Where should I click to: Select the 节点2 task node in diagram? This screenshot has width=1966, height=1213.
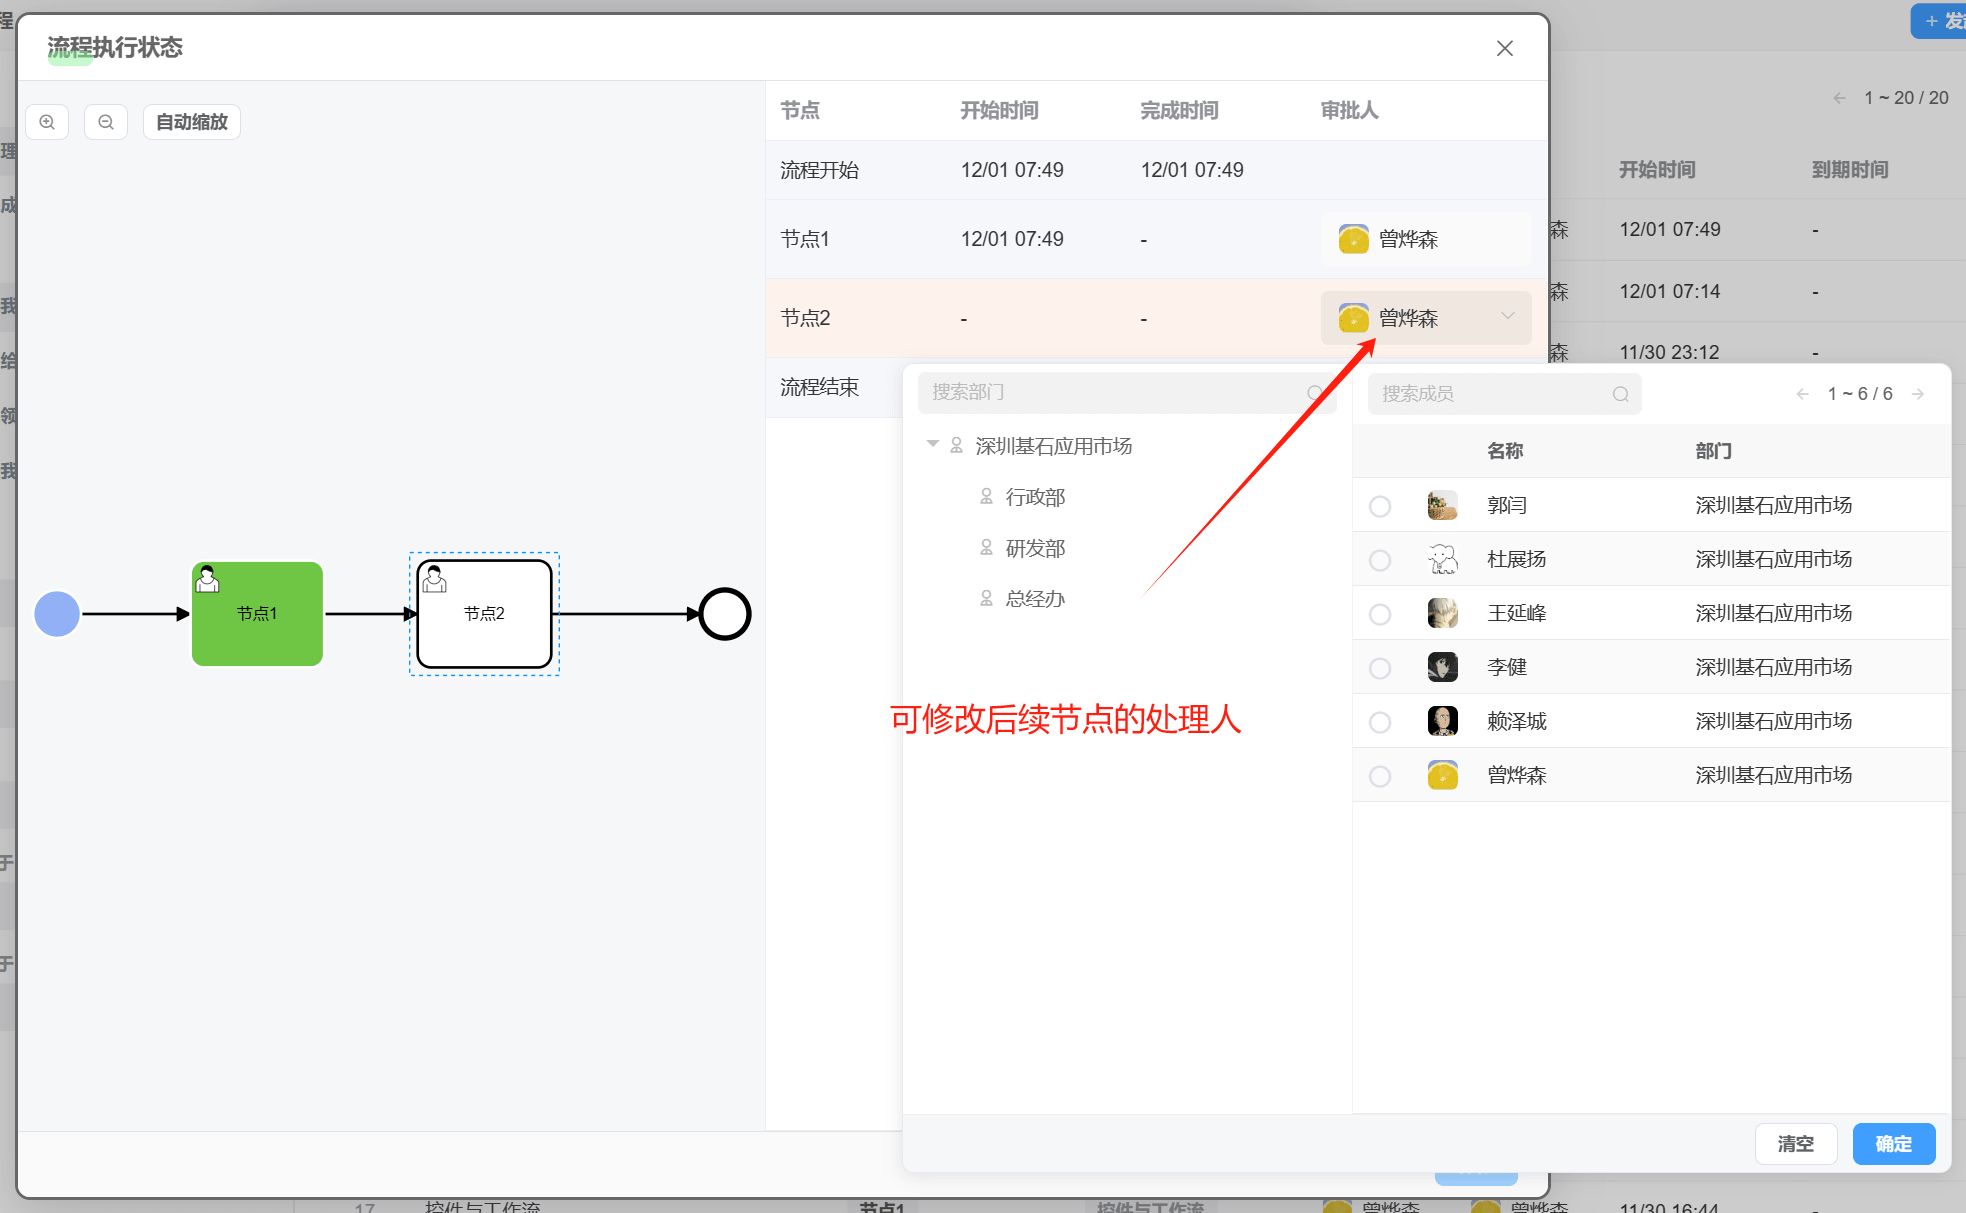[x=484, y=614]
